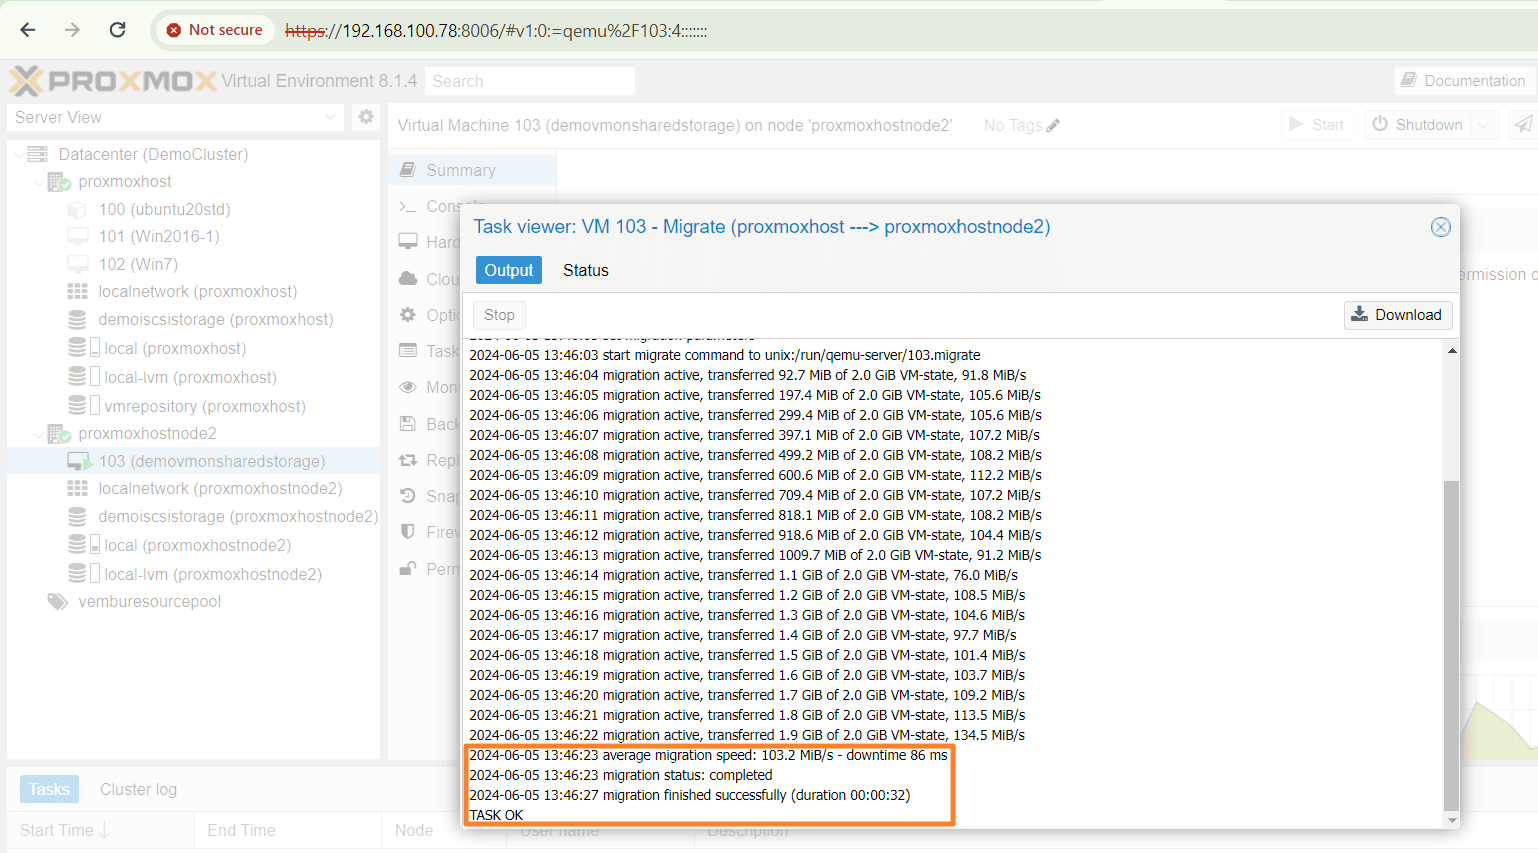Open the Summary panel tab
The image size is (1538, 853).
pos(472,170)
